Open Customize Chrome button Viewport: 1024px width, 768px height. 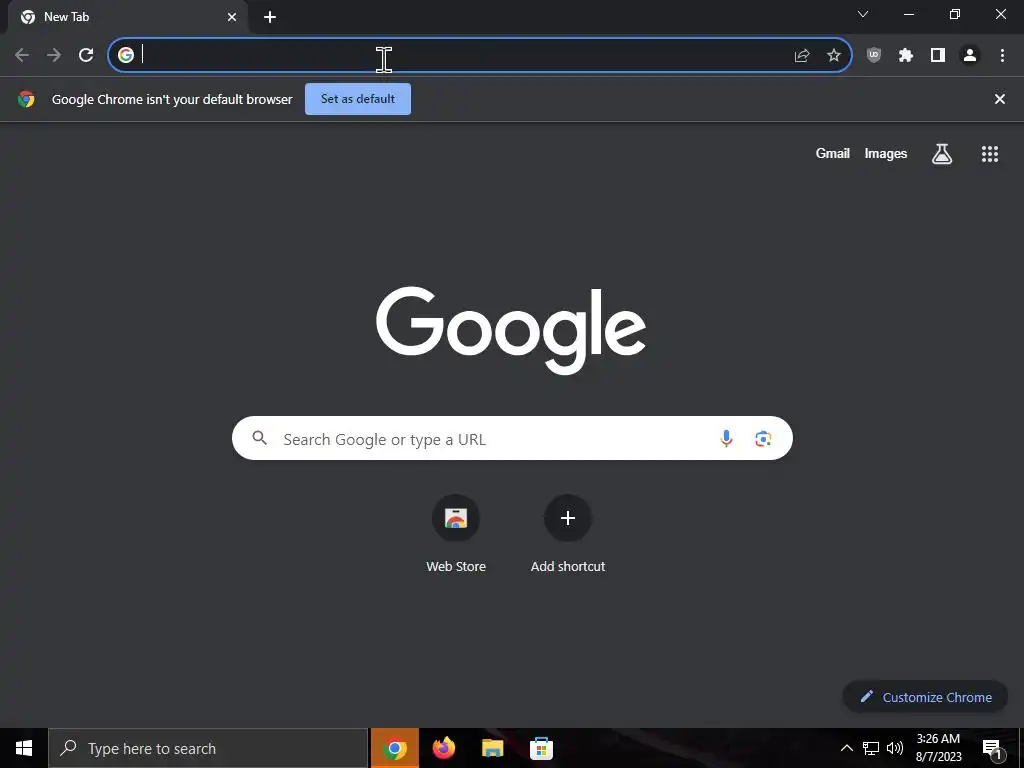(x=925, y=697)
